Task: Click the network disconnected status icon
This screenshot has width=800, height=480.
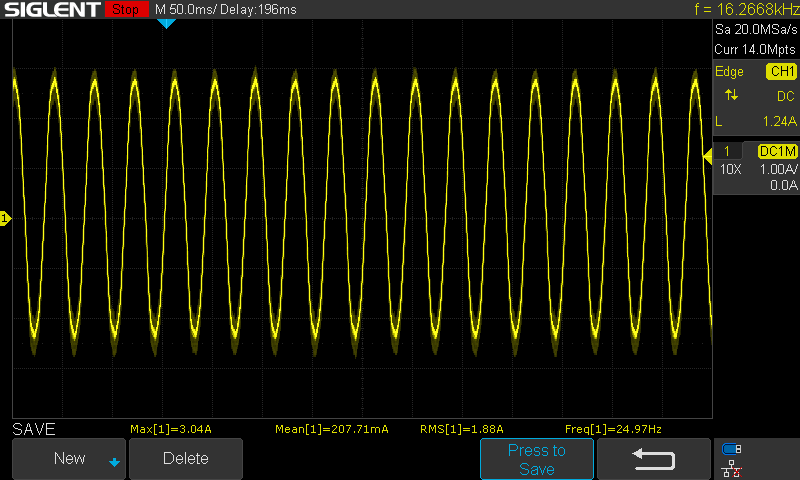Action: (x=731, y=468)
